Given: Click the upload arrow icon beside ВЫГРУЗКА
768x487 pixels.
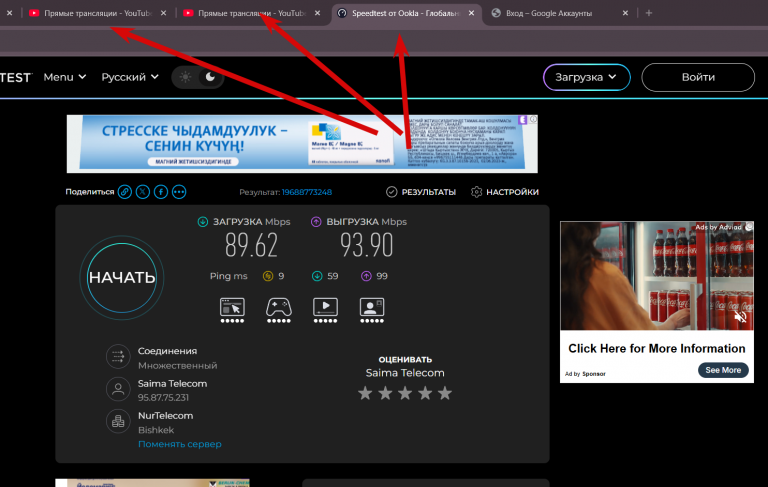Looking at the screenshot, I should pyautogui.click(x=316, y=222).
